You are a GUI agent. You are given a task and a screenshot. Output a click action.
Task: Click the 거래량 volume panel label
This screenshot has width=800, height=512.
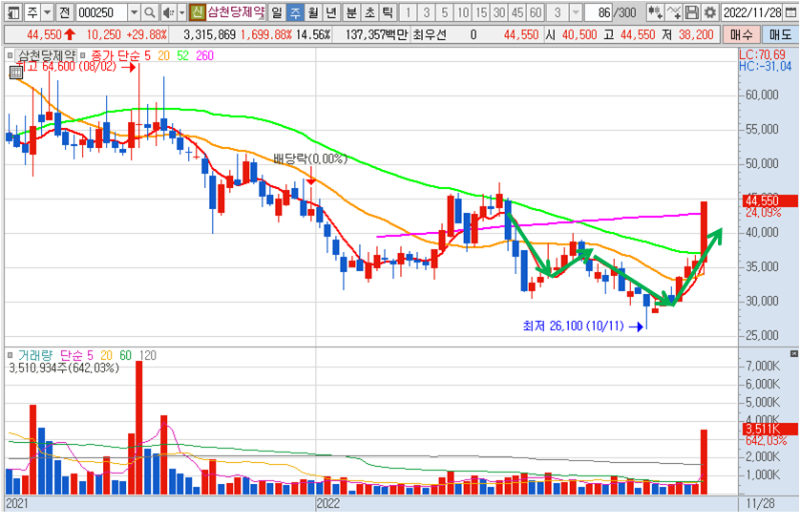point(35,355)
